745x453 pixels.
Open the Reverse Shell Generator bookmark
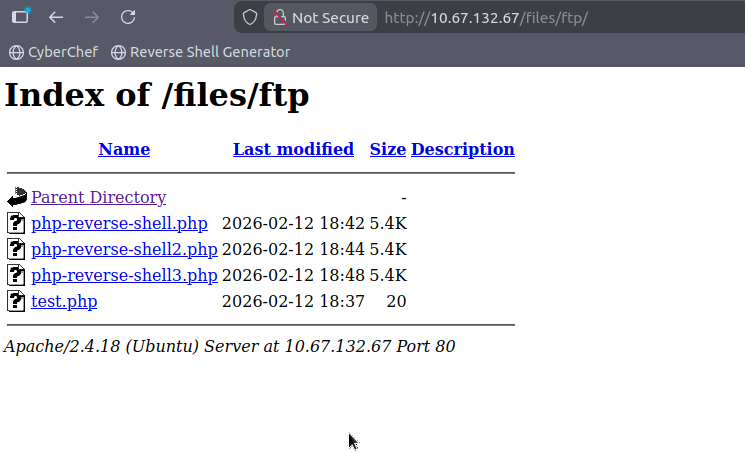(x=200, y=52)
